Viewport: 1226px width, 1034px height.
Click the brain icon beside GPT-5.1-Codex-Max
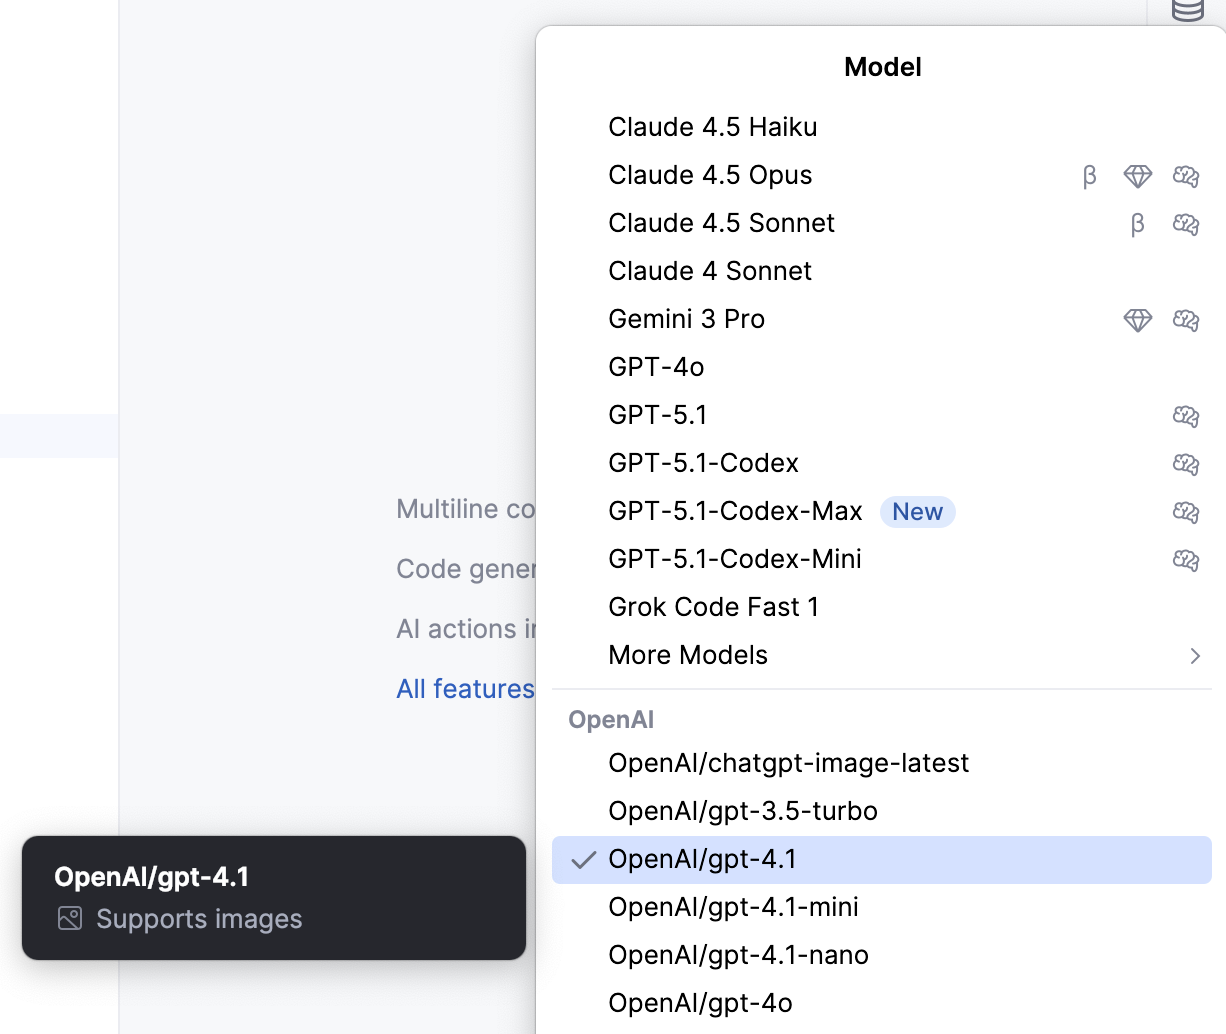(x=1185, y=513)
